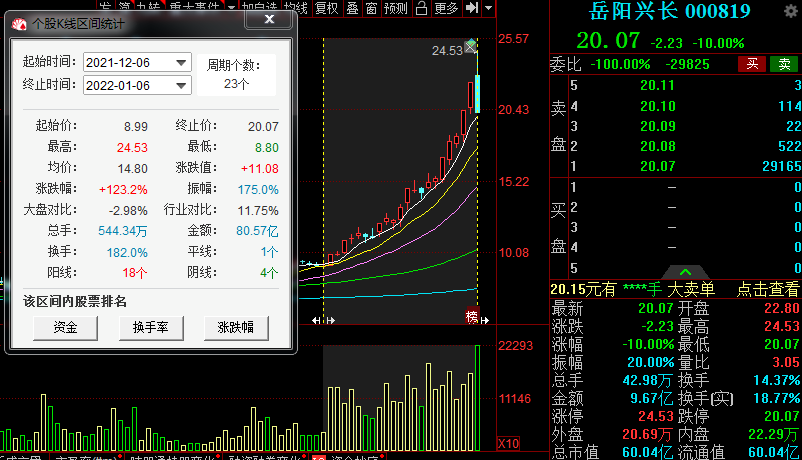Screen dimensions: 802x460
Task: Close the K线区间统计 dialog
Action: [269, 19]
